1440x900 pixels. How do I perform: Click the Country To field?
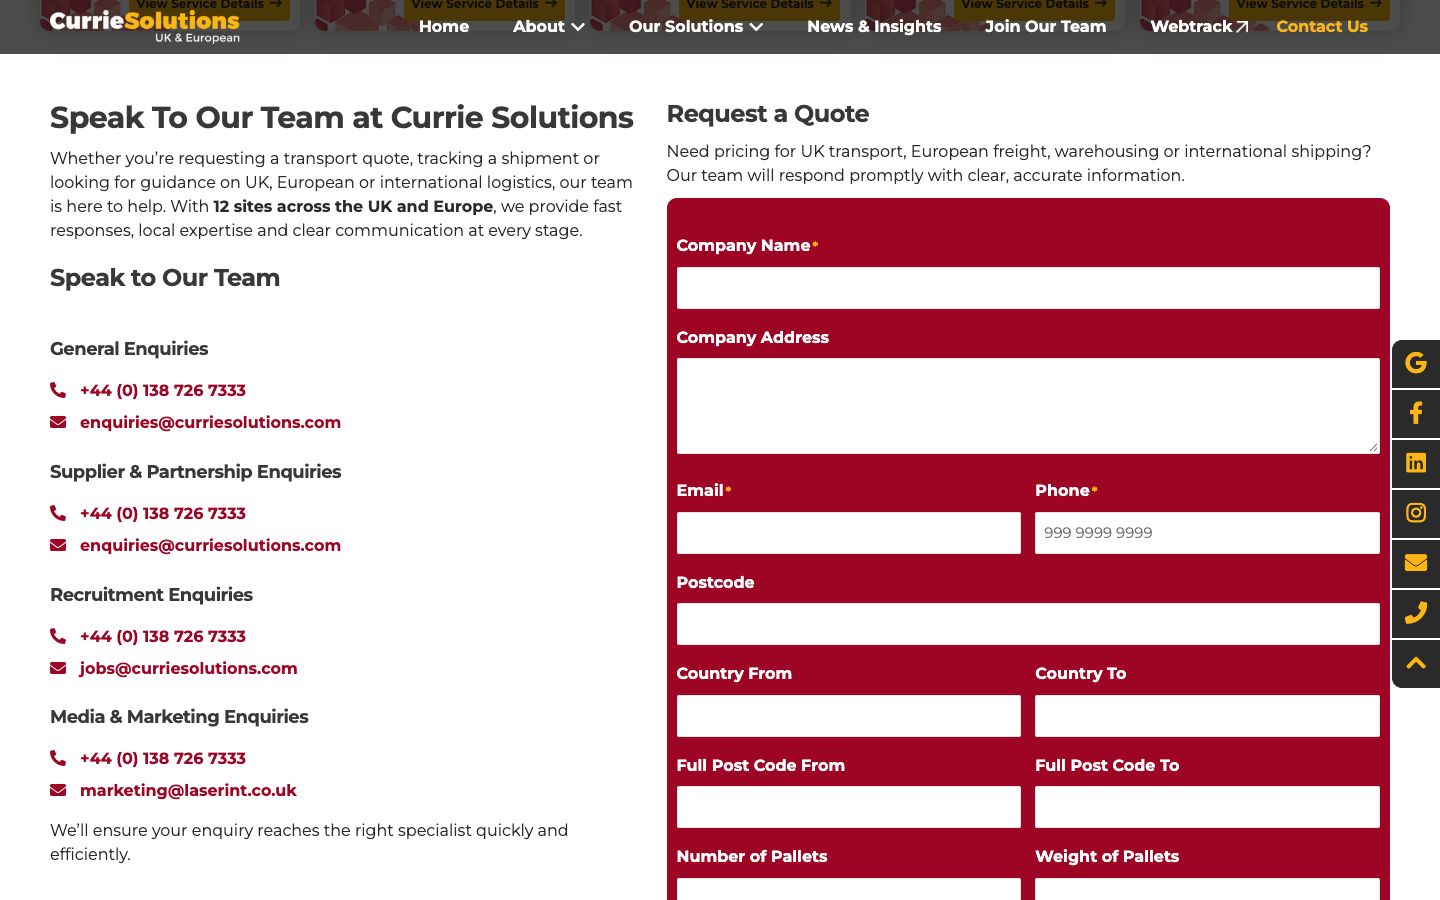(x=1207, y=716)
